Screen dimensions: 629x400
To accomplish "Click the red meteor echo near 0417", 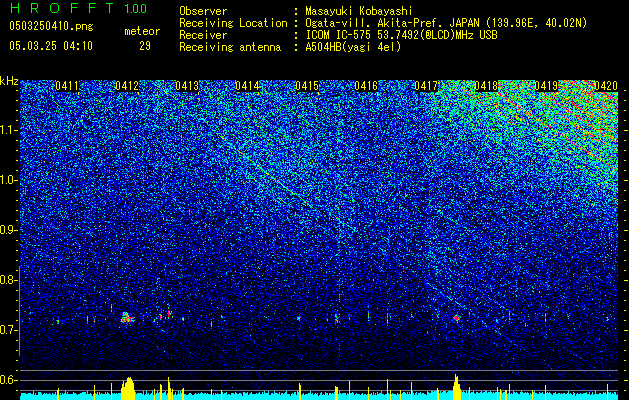I will [x=456, y=318].
